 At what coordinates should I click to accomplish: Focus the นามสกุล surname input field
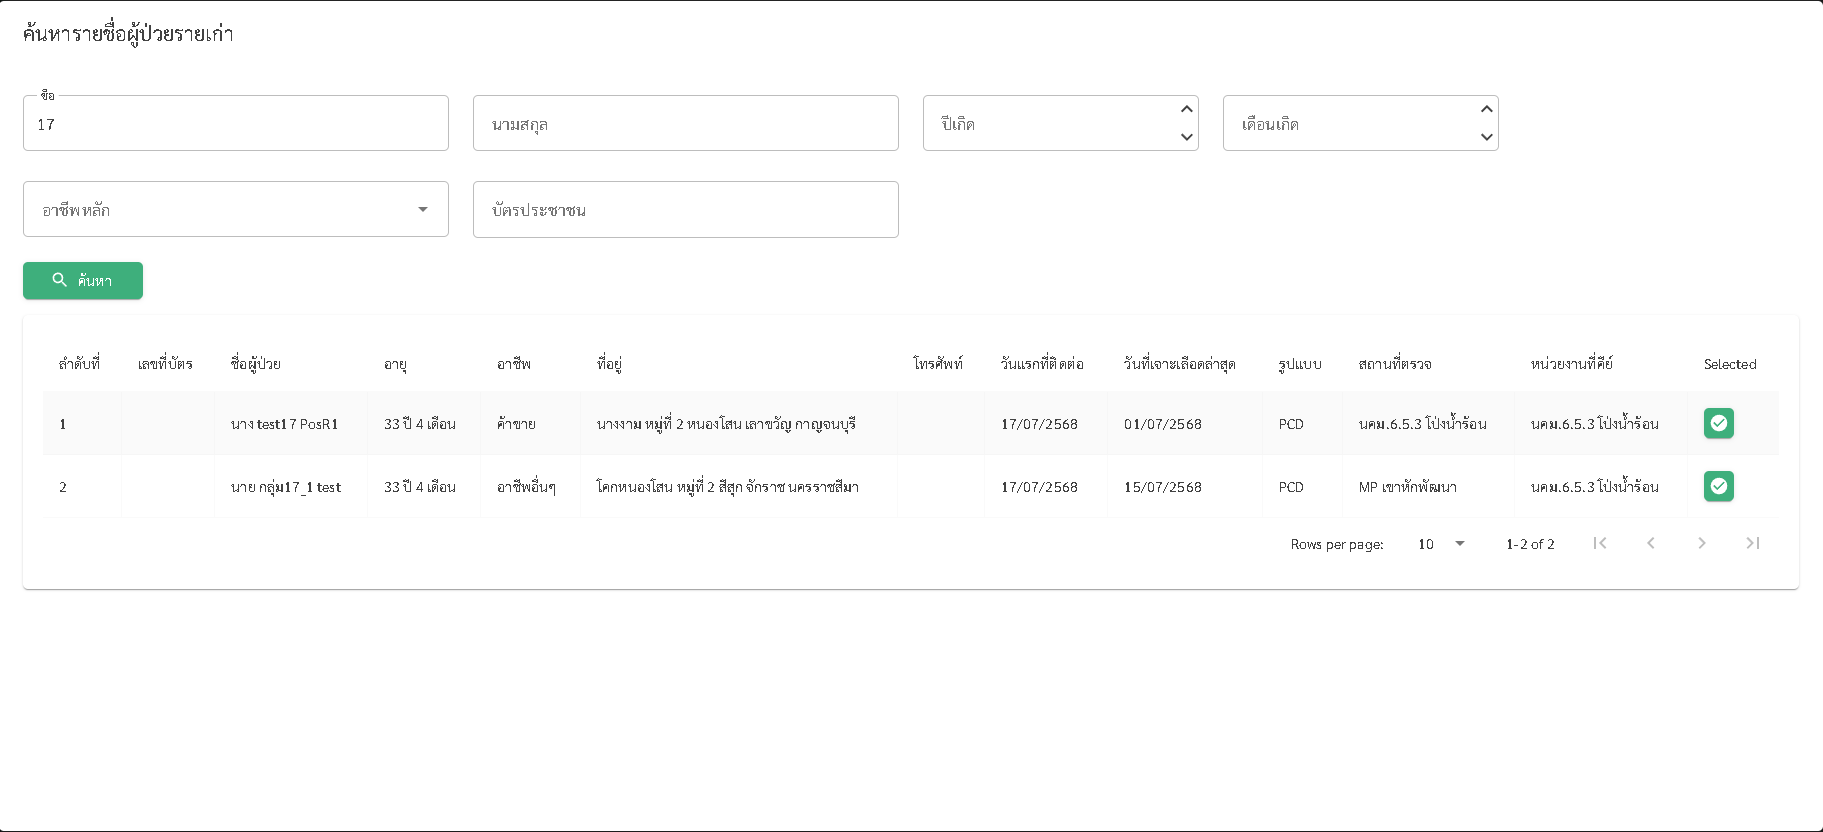pos(685,124)
